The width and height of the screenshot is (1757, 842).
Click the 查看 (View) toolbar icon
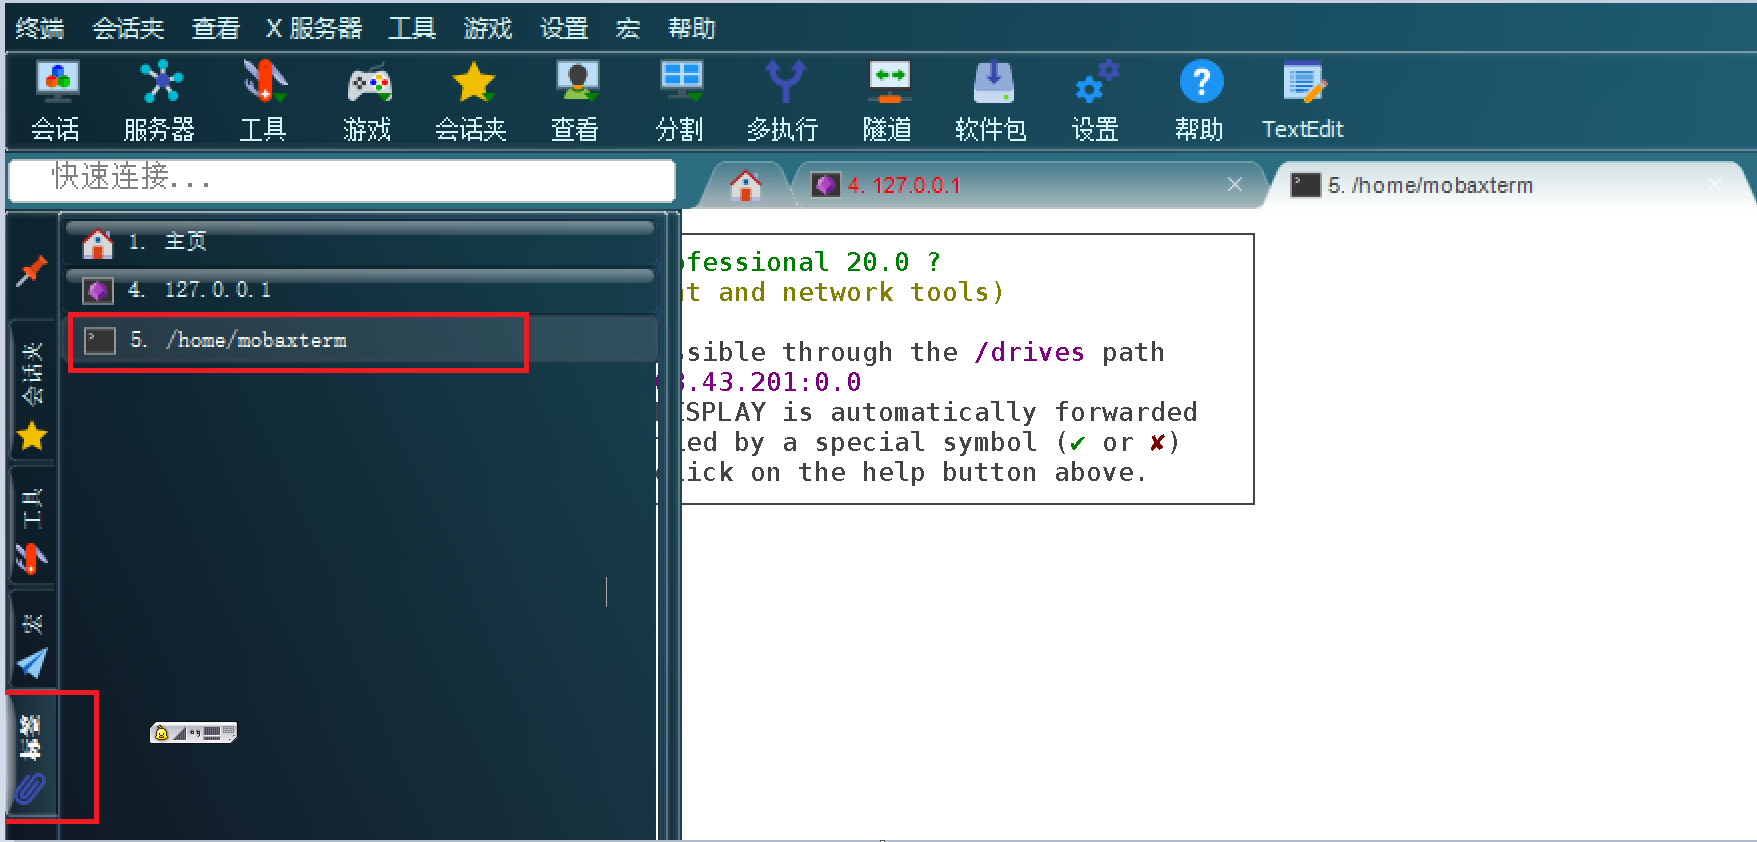[576, 101]
